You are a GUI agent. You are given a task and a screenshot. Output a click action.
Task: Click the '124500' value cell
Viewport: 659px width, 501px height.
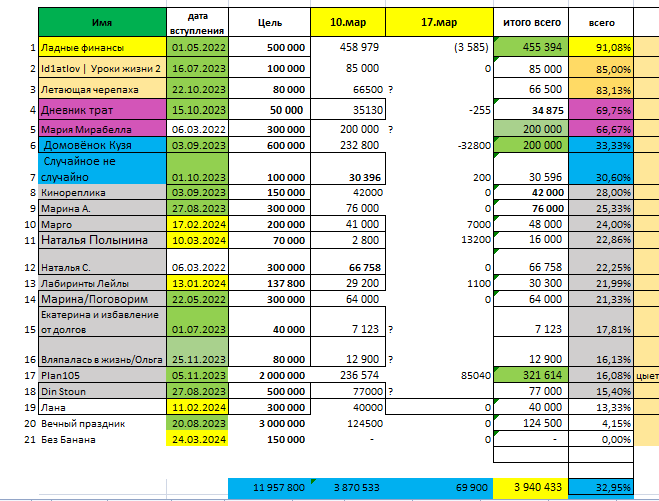pyautogui.click(x=348, y=423)
